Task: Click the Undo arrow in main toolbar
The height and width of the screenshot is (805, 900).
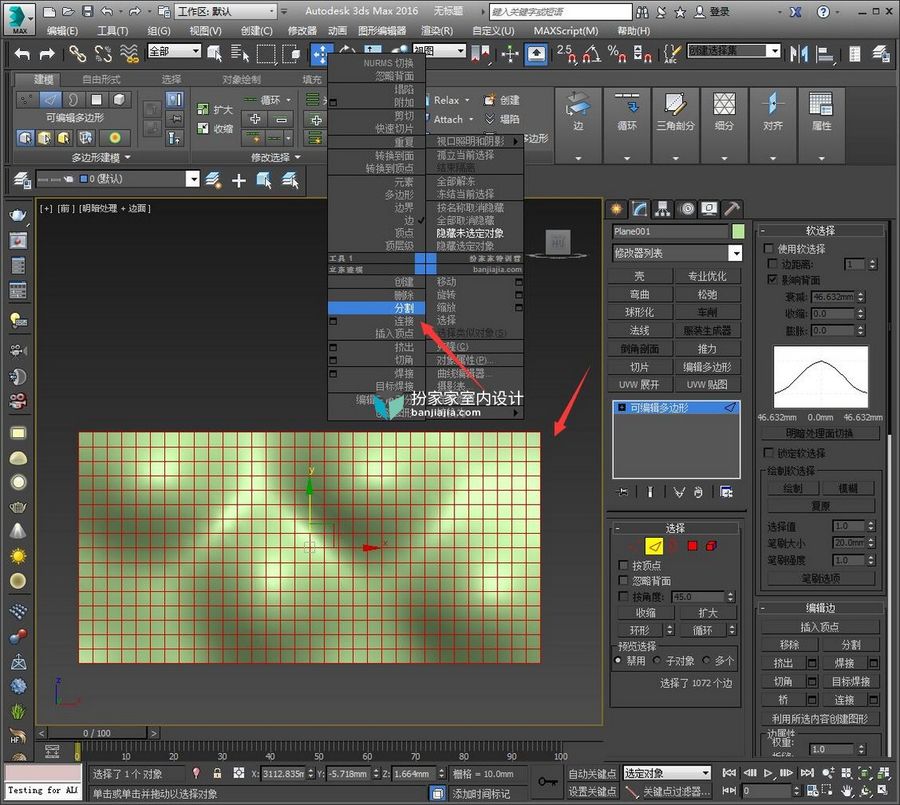Action: [x=22, y=54]
